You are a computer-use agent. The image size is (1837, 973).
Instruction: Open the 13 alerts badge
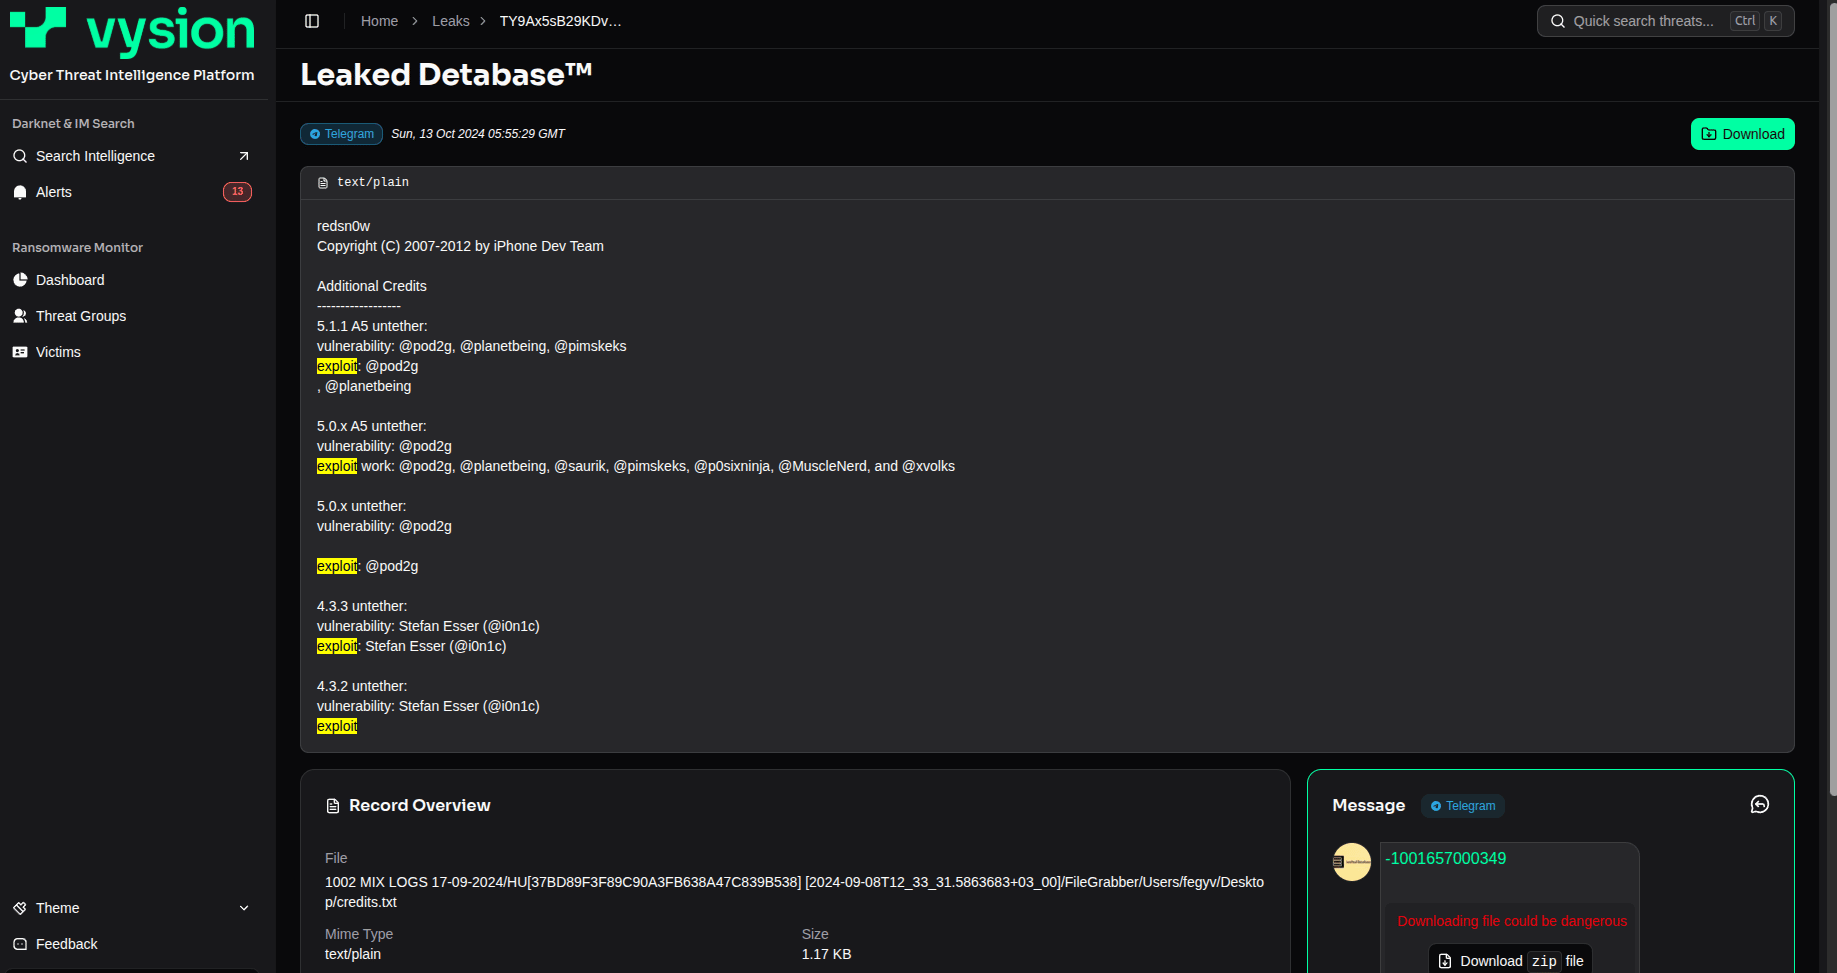coord(237,192)
